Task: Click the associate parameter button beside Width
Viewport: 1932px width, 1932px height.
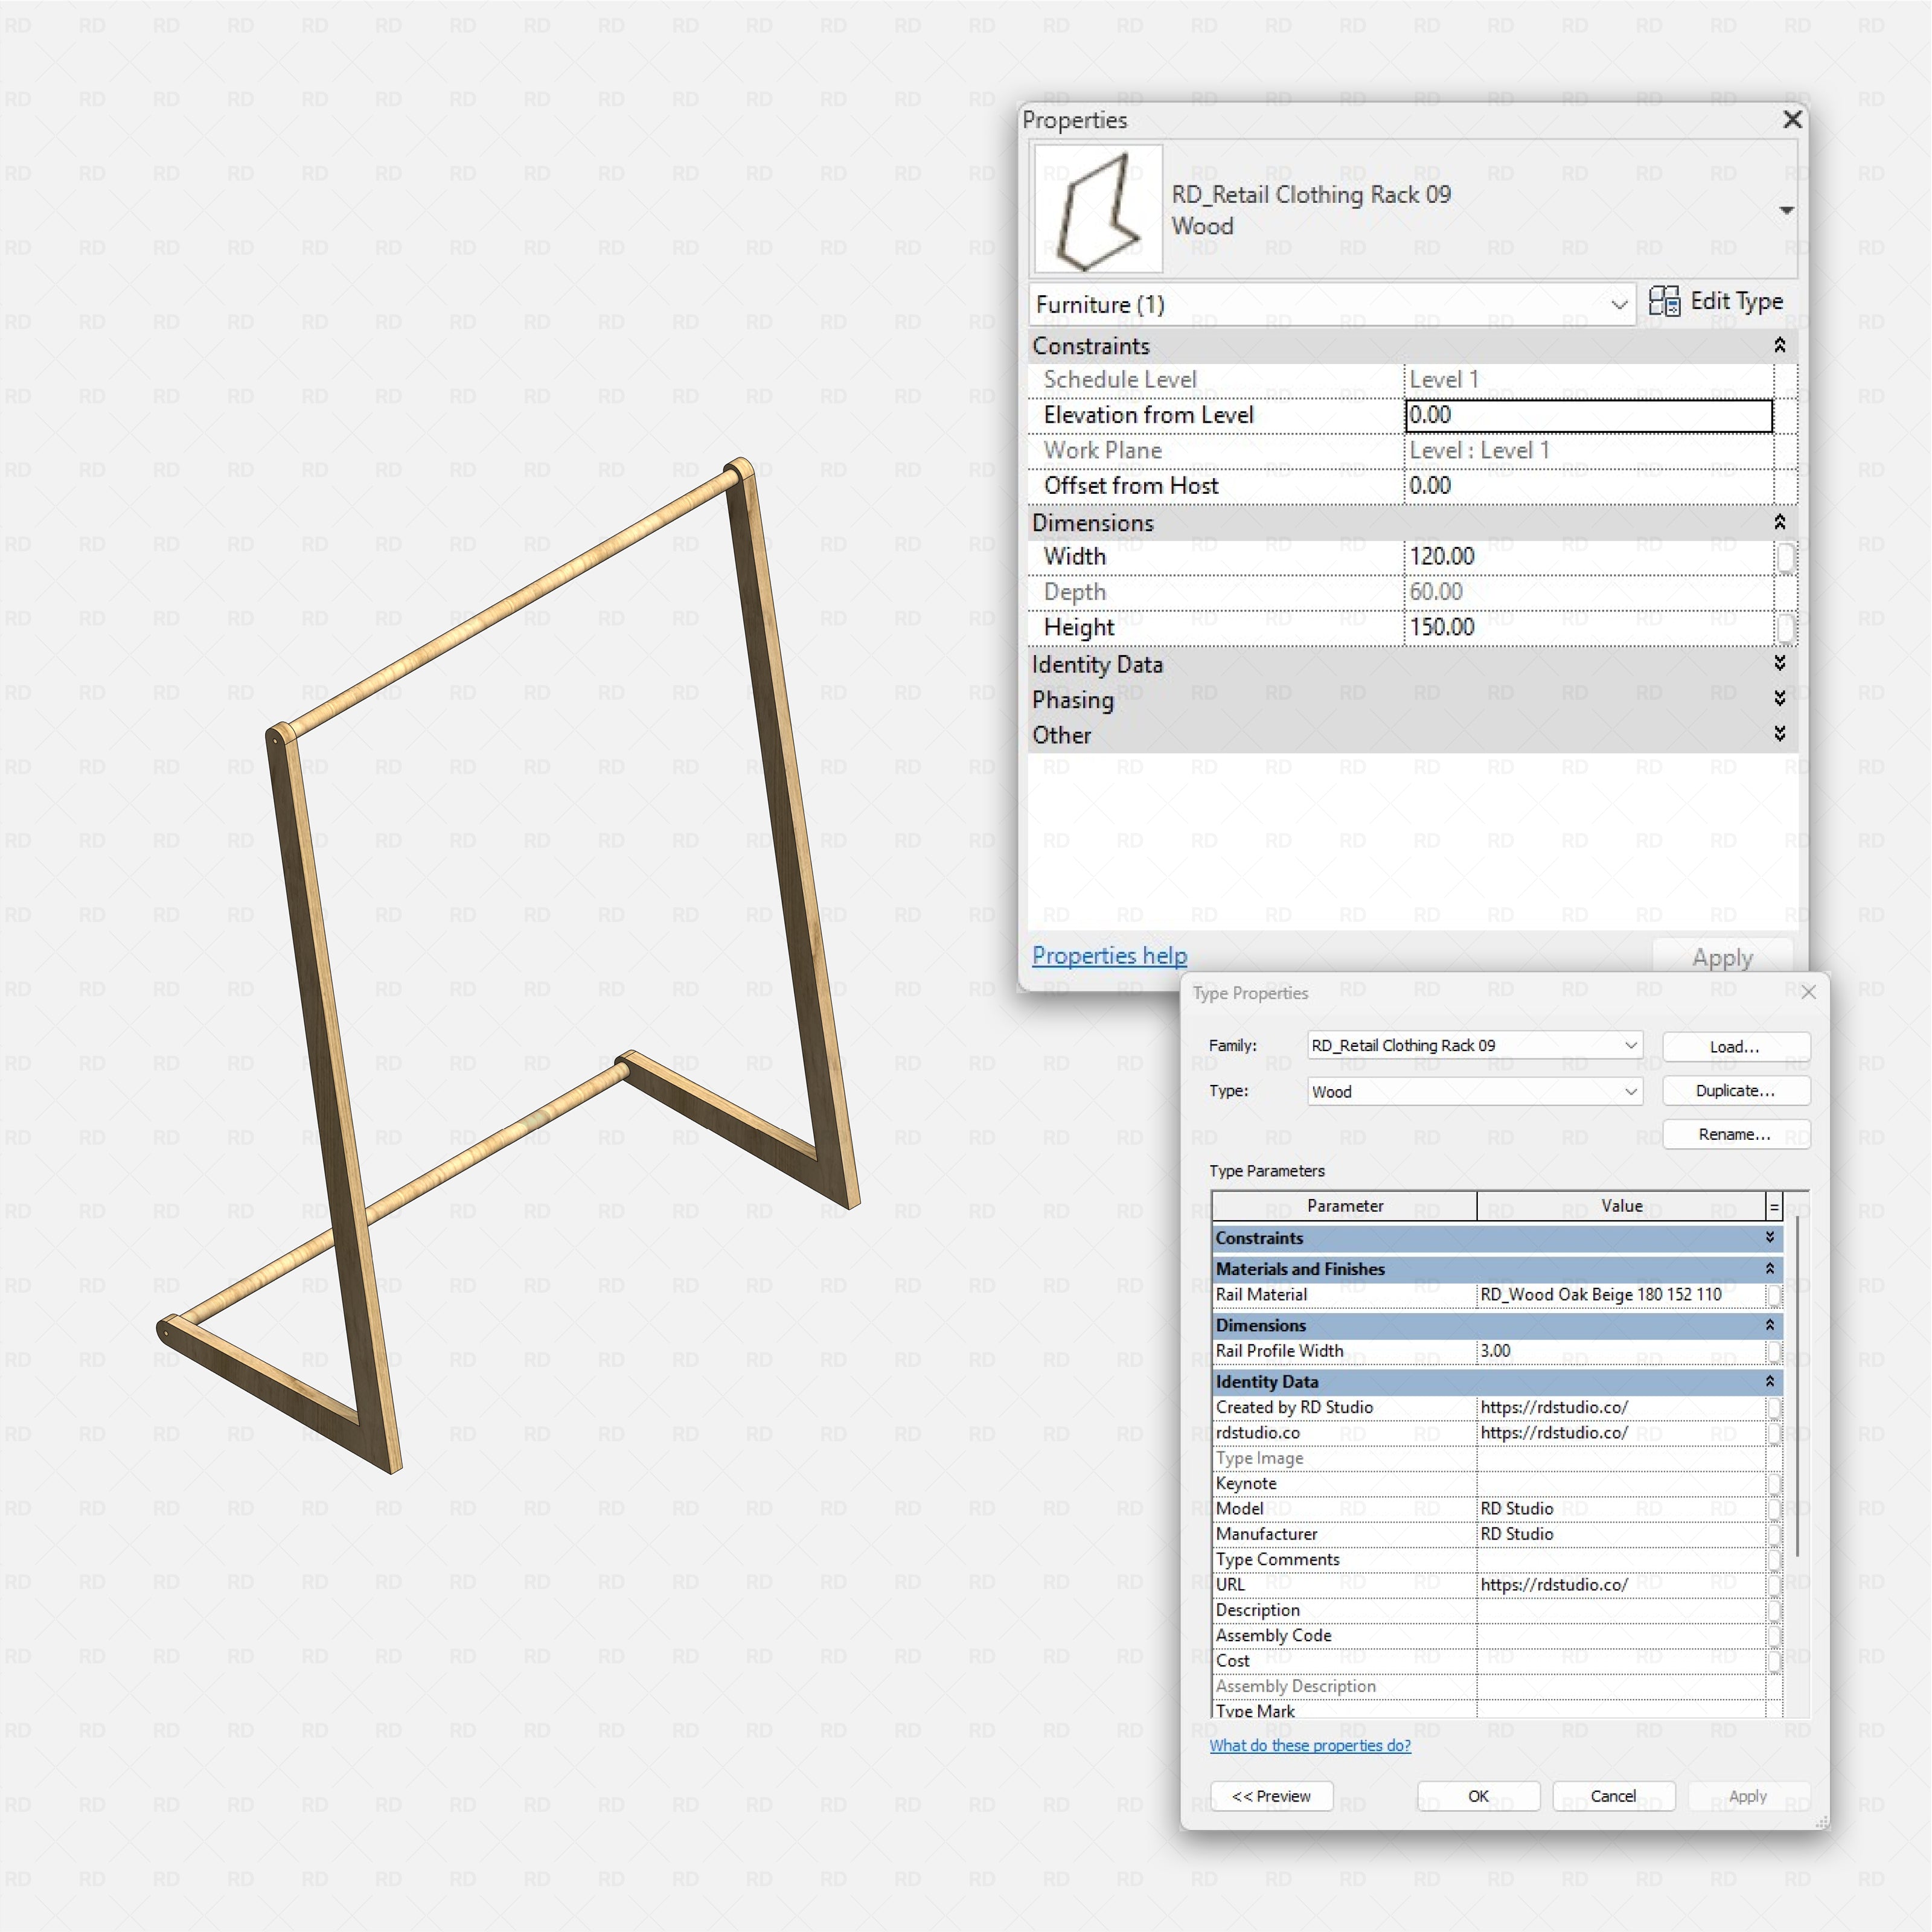Action: (1785, 558)
